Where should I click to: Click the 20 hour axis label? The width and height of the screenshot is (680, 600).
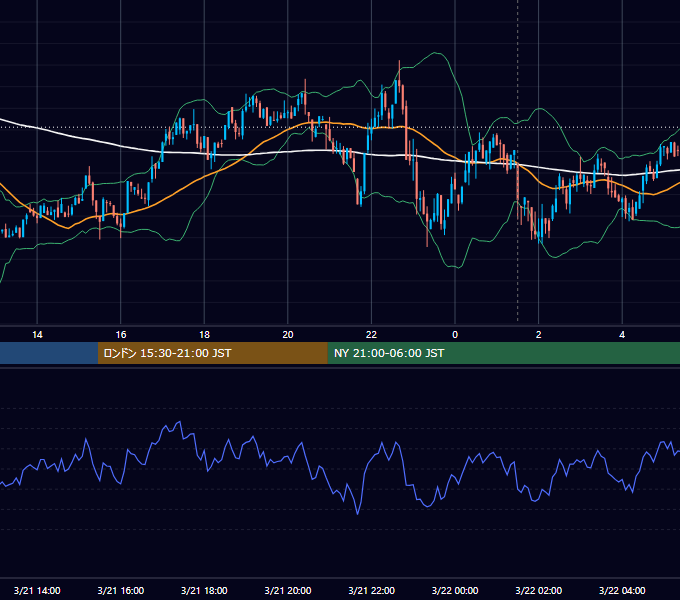pos(288,335)
